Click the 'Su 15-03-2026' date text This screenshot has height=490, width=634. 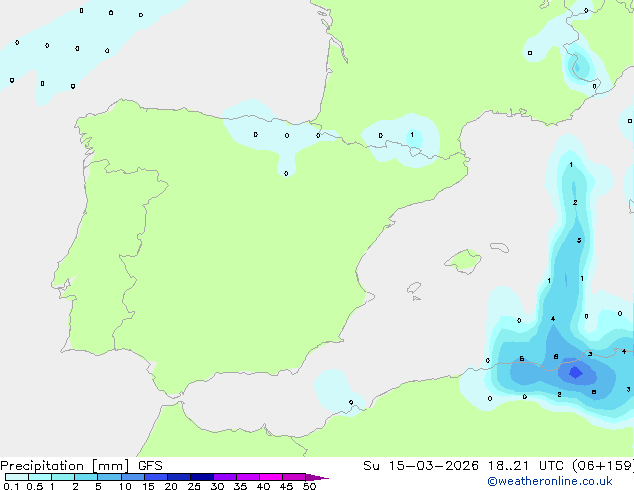coord(421,466)
